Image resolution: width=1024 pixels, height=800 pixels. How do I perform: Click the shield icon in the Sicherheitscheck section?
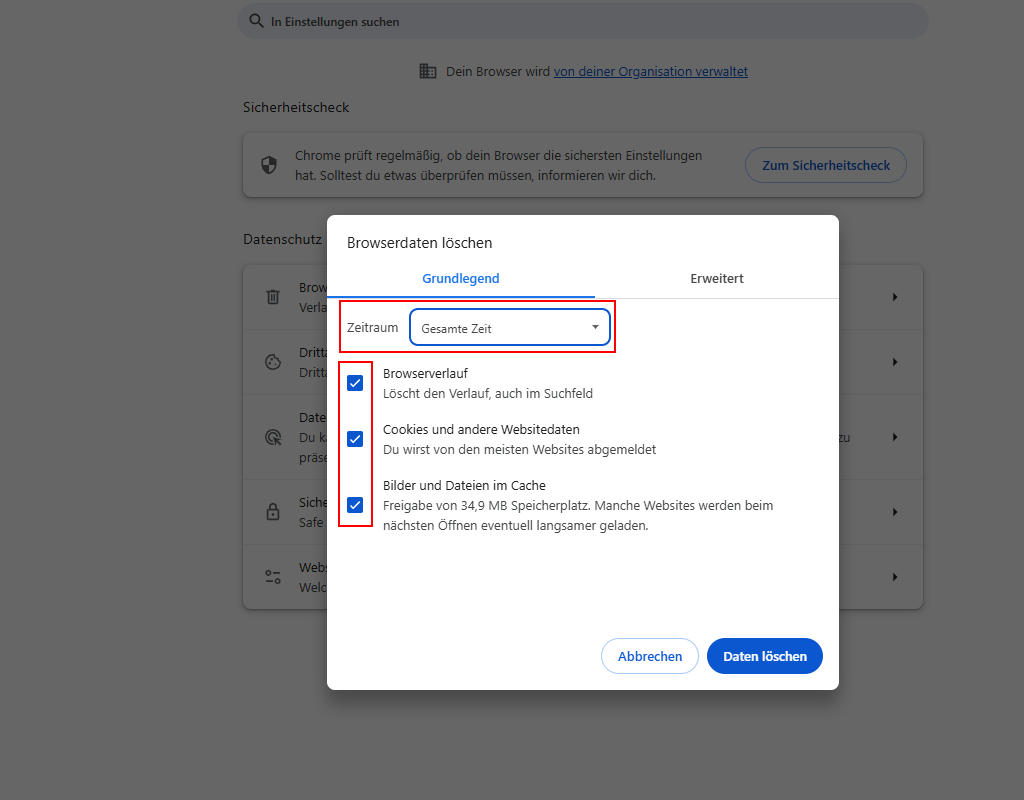coord(269,165)
